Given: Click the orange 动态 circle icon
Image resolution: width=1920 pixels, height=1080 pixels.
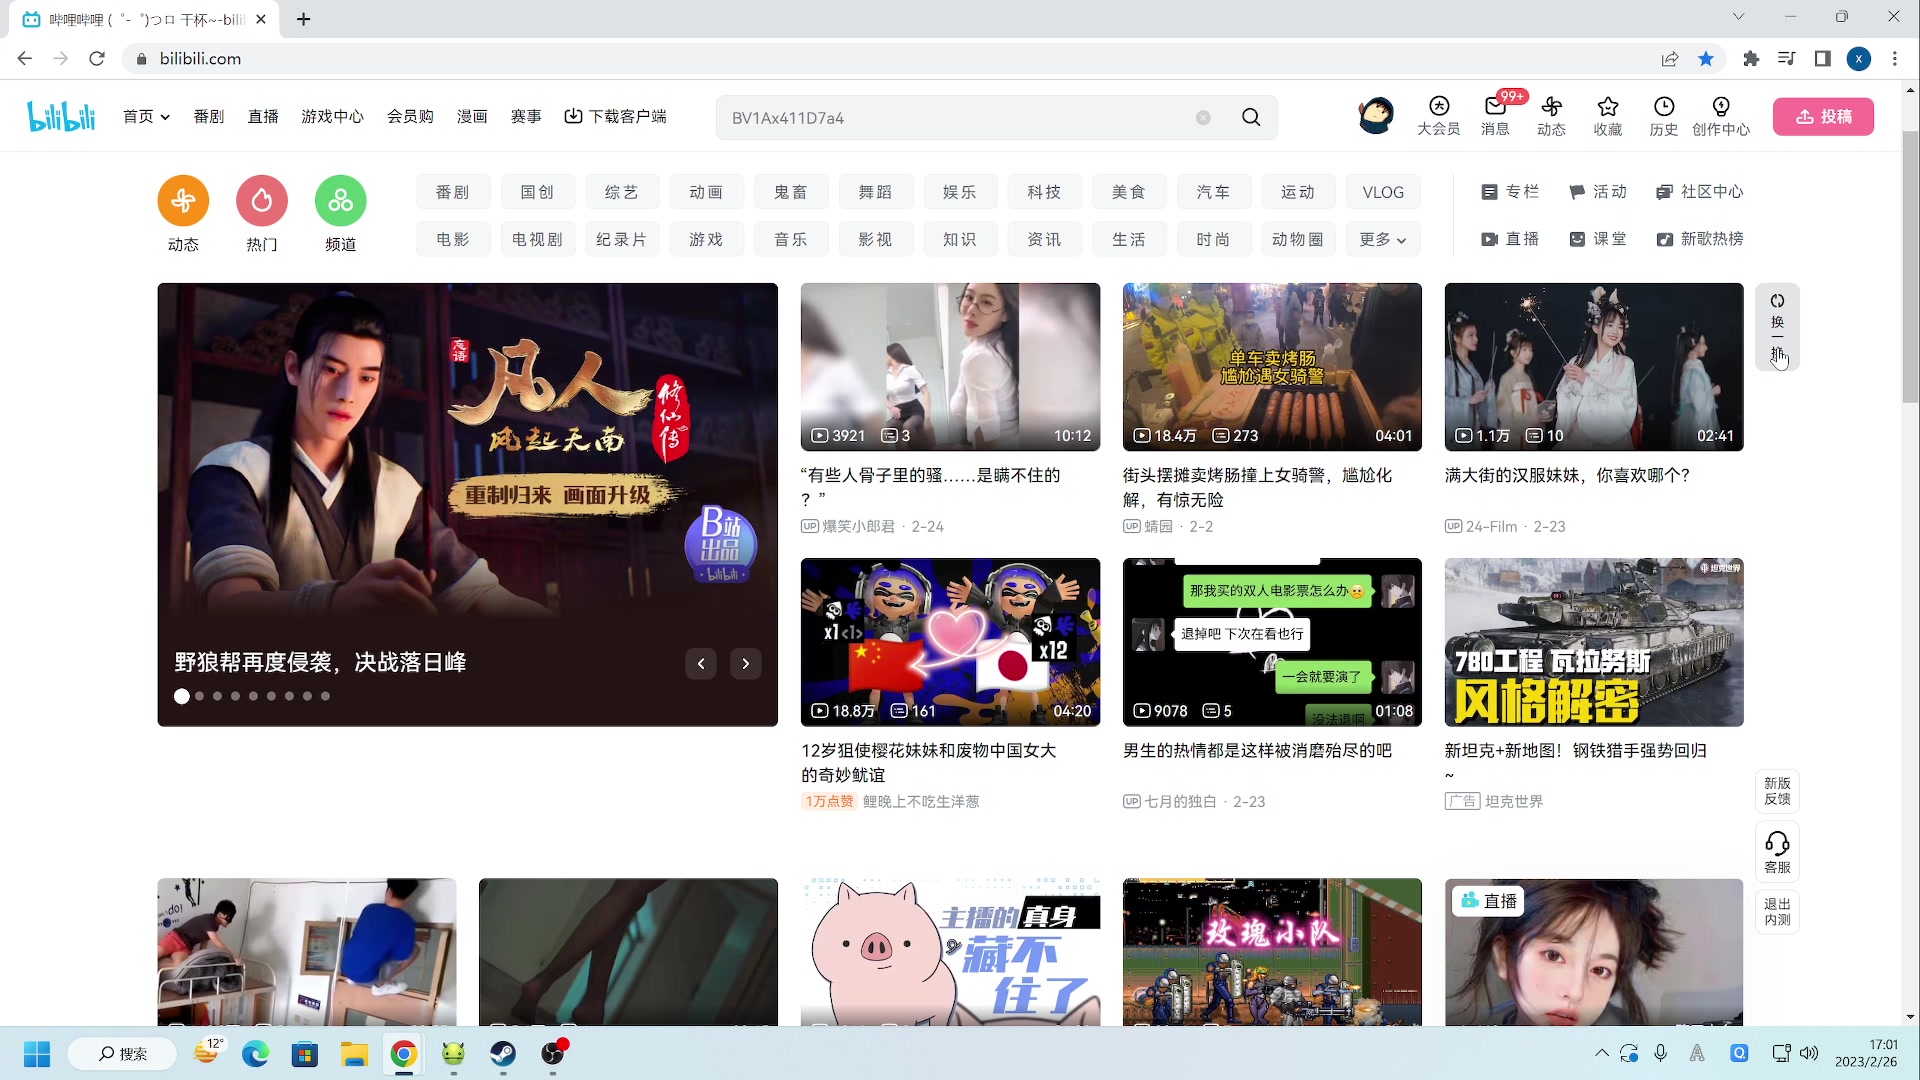Looking at the screenshot, I should [183, 201].
